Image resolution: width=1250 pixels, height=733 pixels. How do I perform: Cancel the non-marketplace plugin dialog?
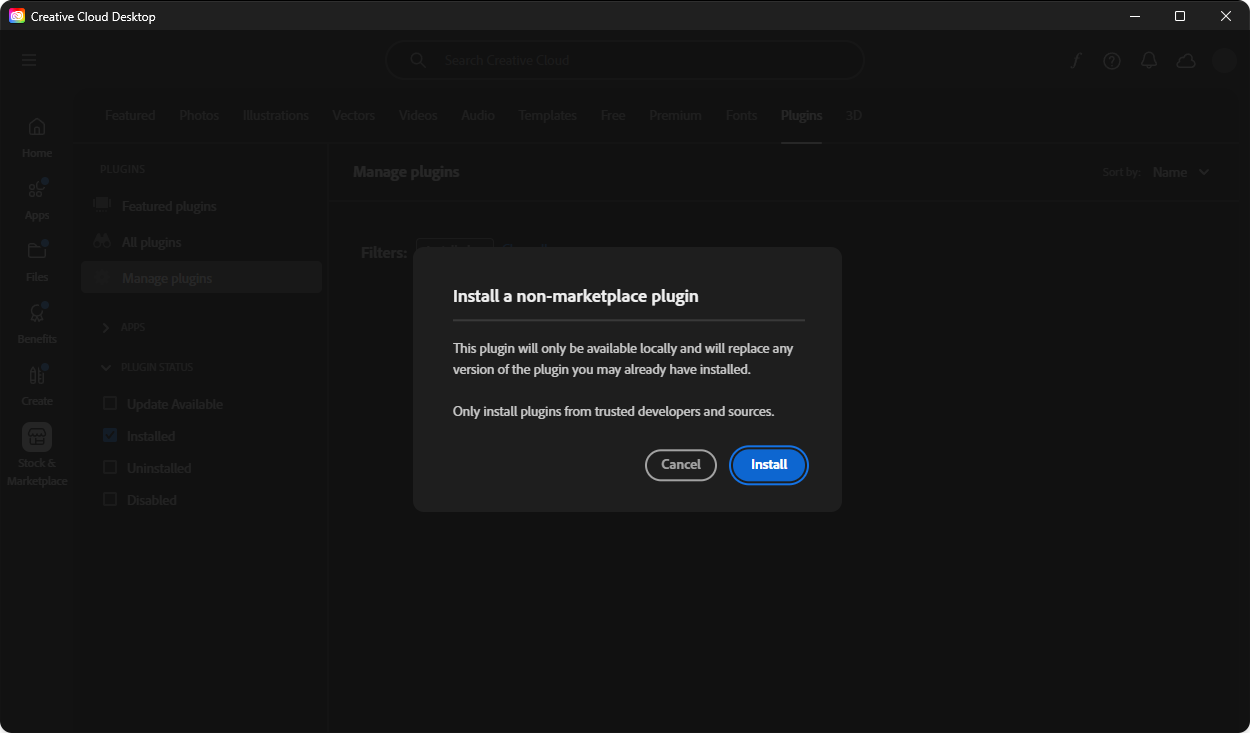[x=681, y=465]
